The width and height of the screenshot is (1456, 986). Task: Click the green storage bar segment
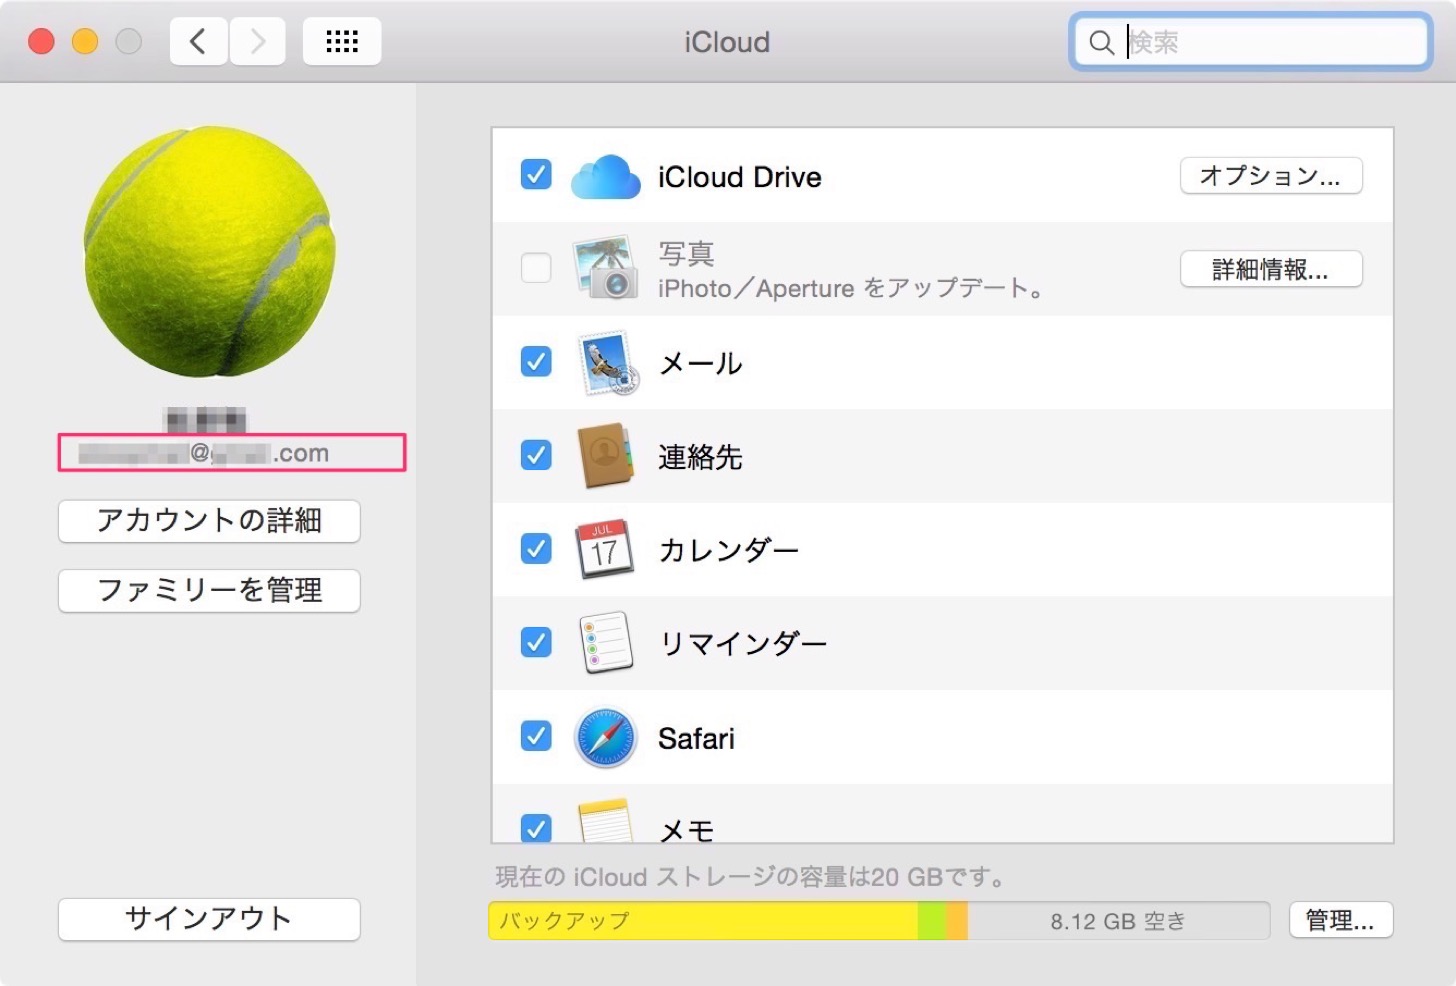pyautogui.click(x=932, y=921)
